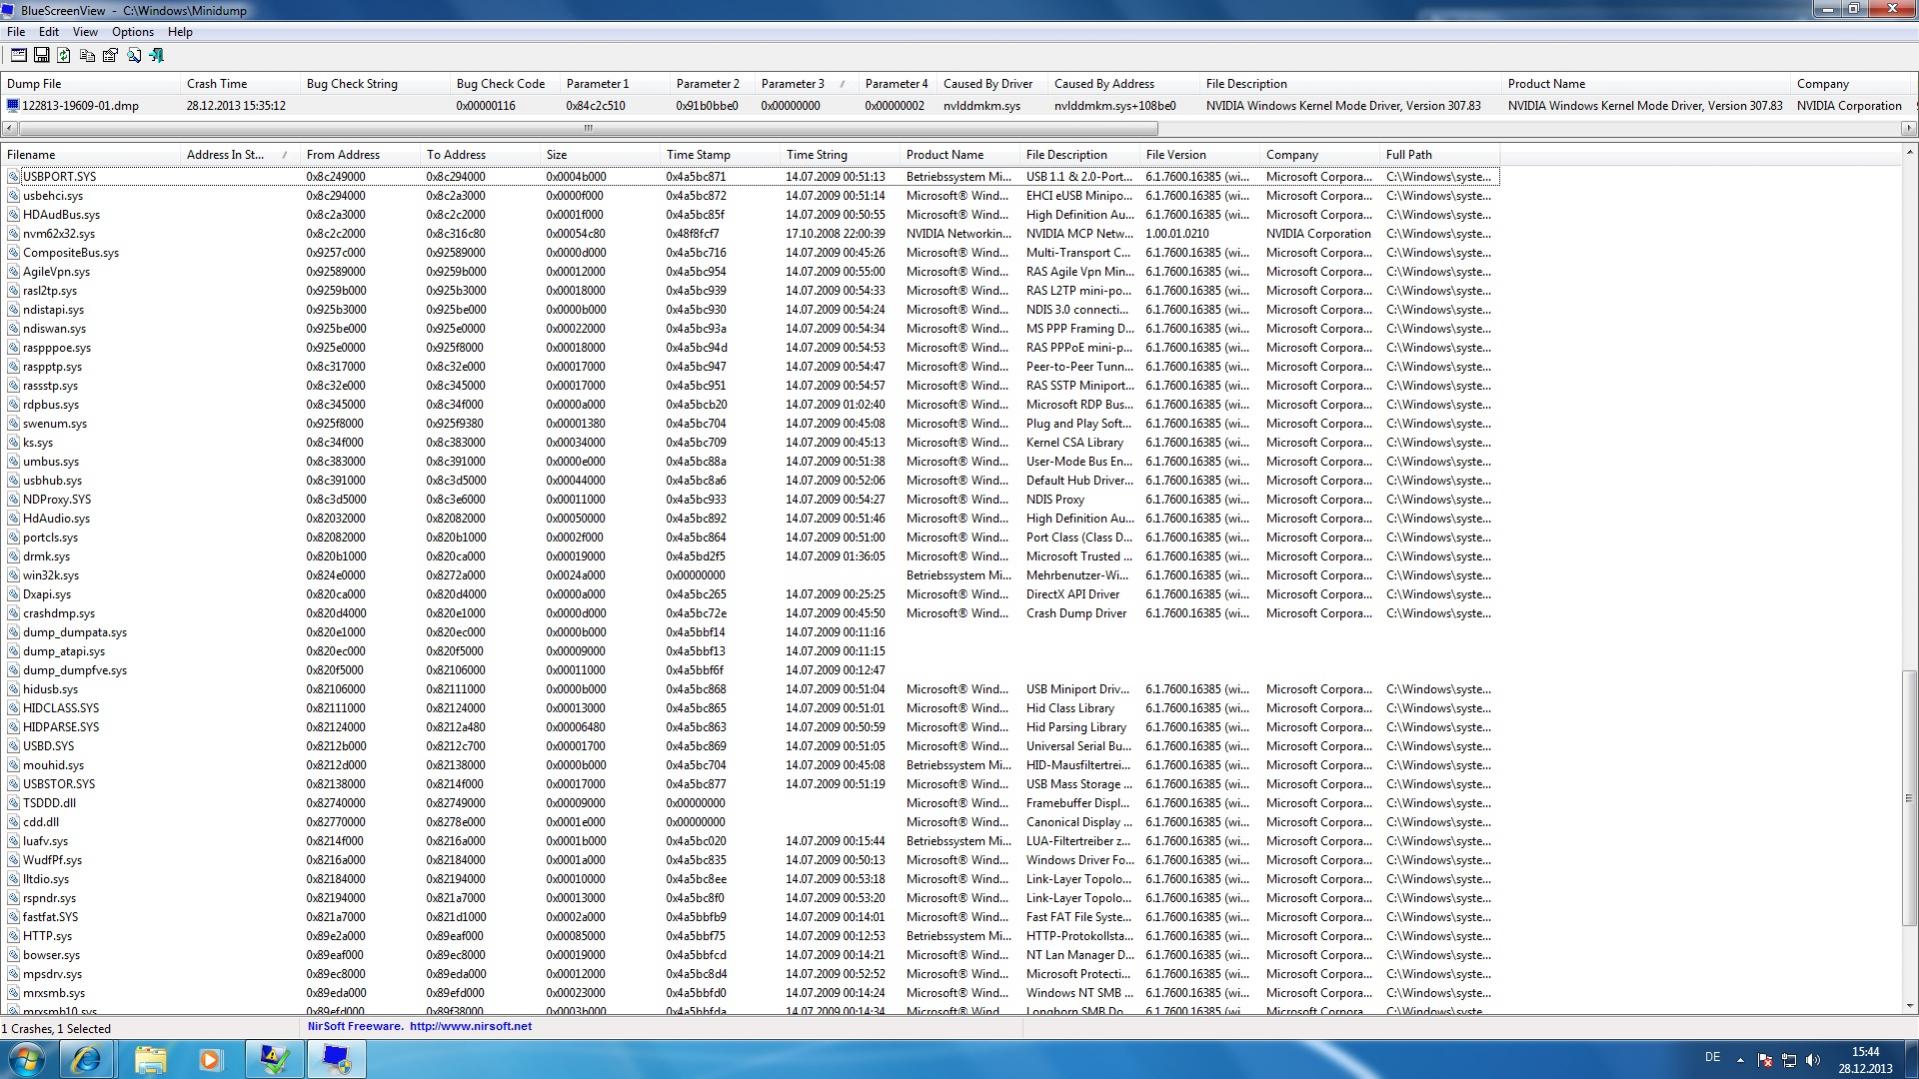This screenshot has width=1919, height=1079.
Task: Open the Edit menu
Action: (x=49, y=32)
